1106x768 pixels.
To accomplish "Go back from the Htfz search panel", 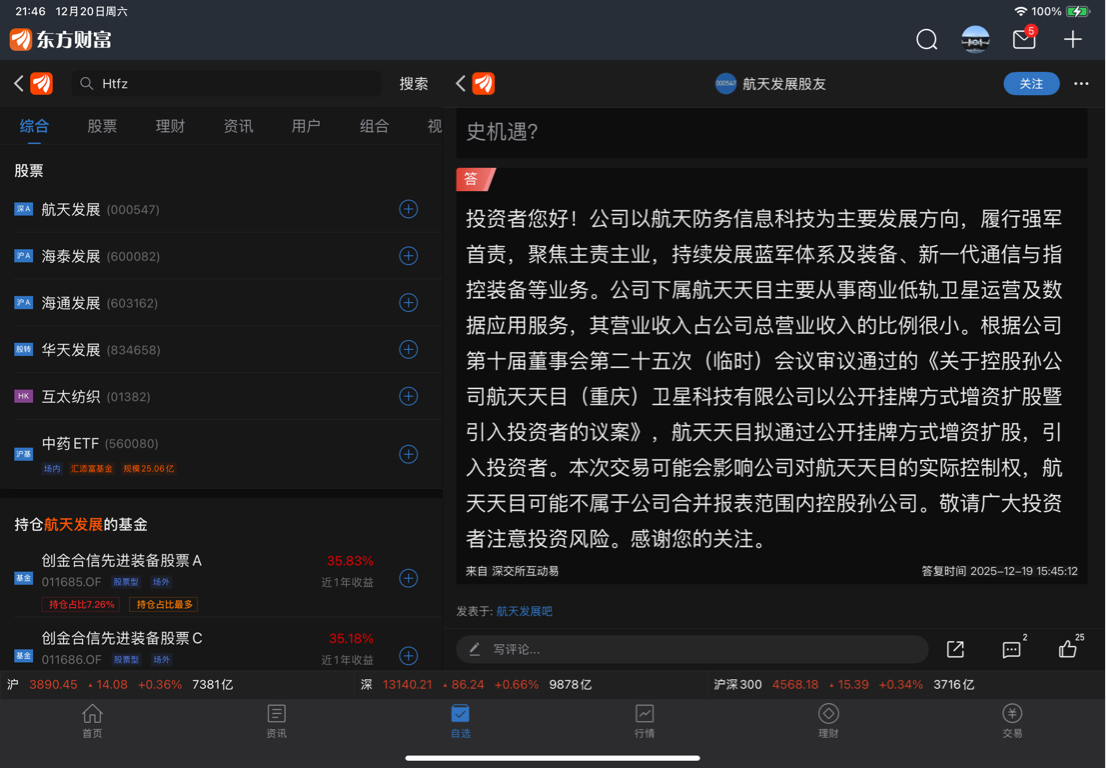I will (18, 83).
